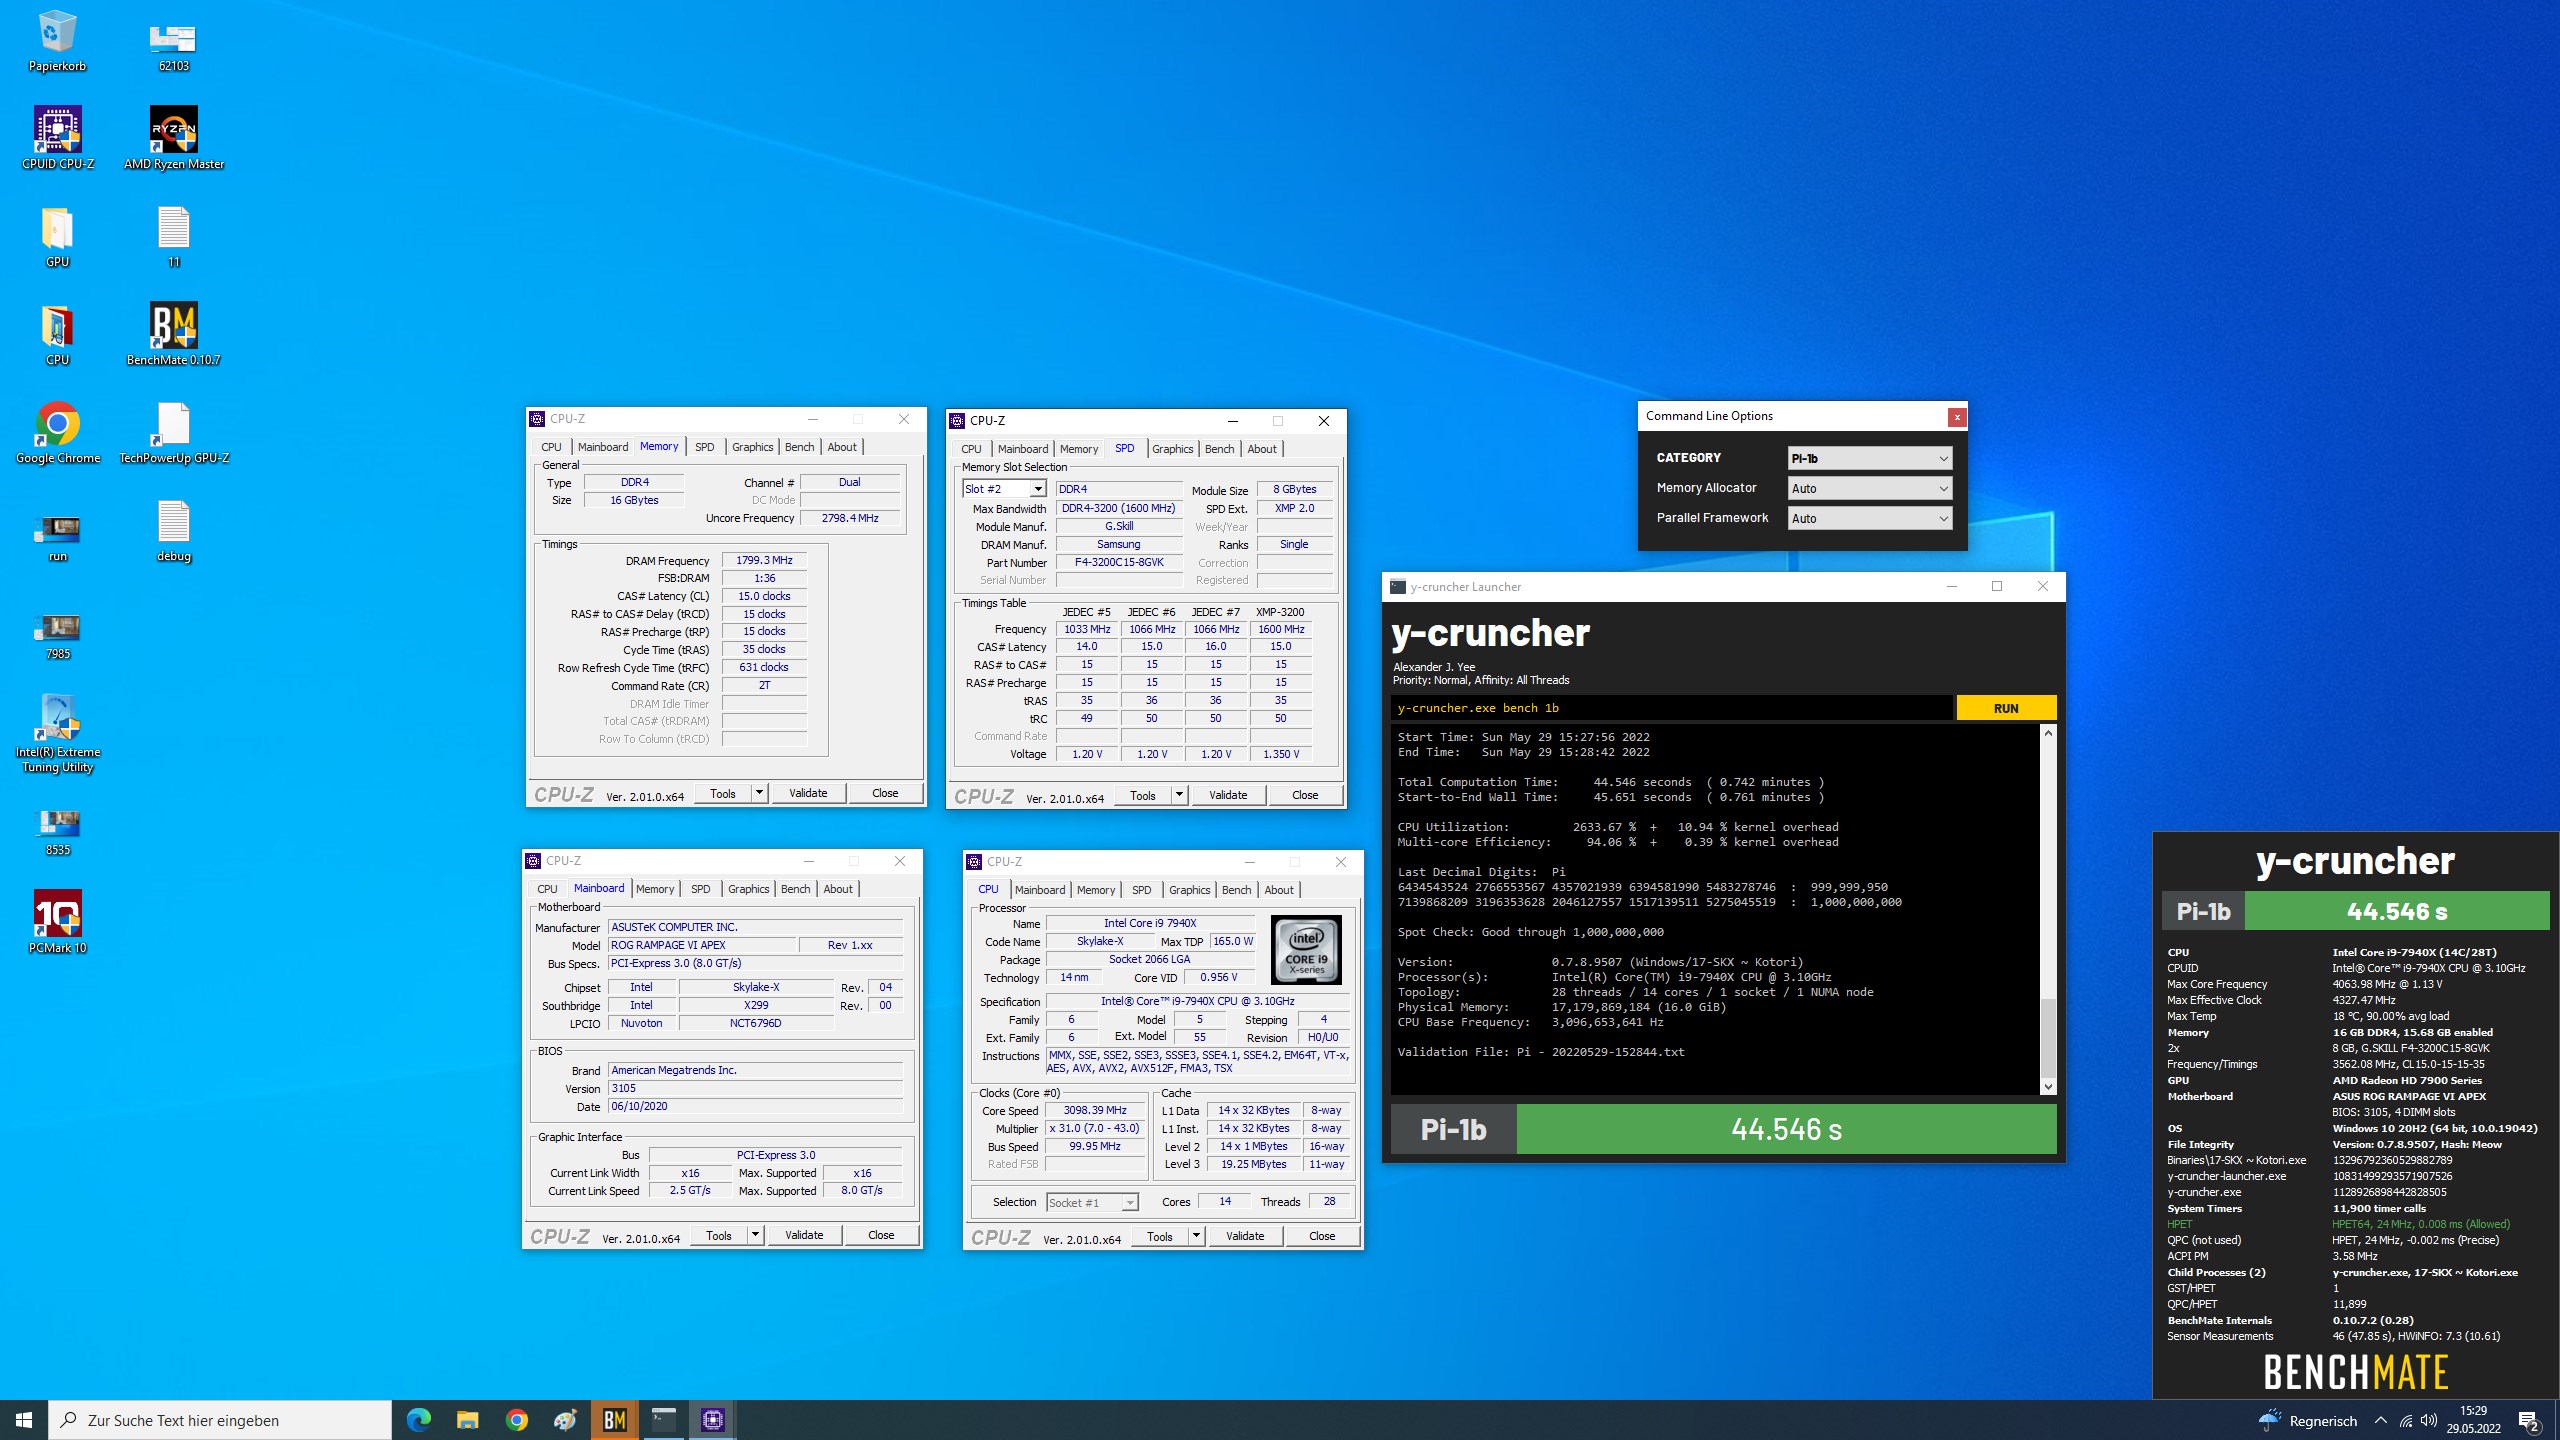Click the y-cruncher command line input field
The height and width of the screenshot is (1440, 2560).
coord(1671,708)
